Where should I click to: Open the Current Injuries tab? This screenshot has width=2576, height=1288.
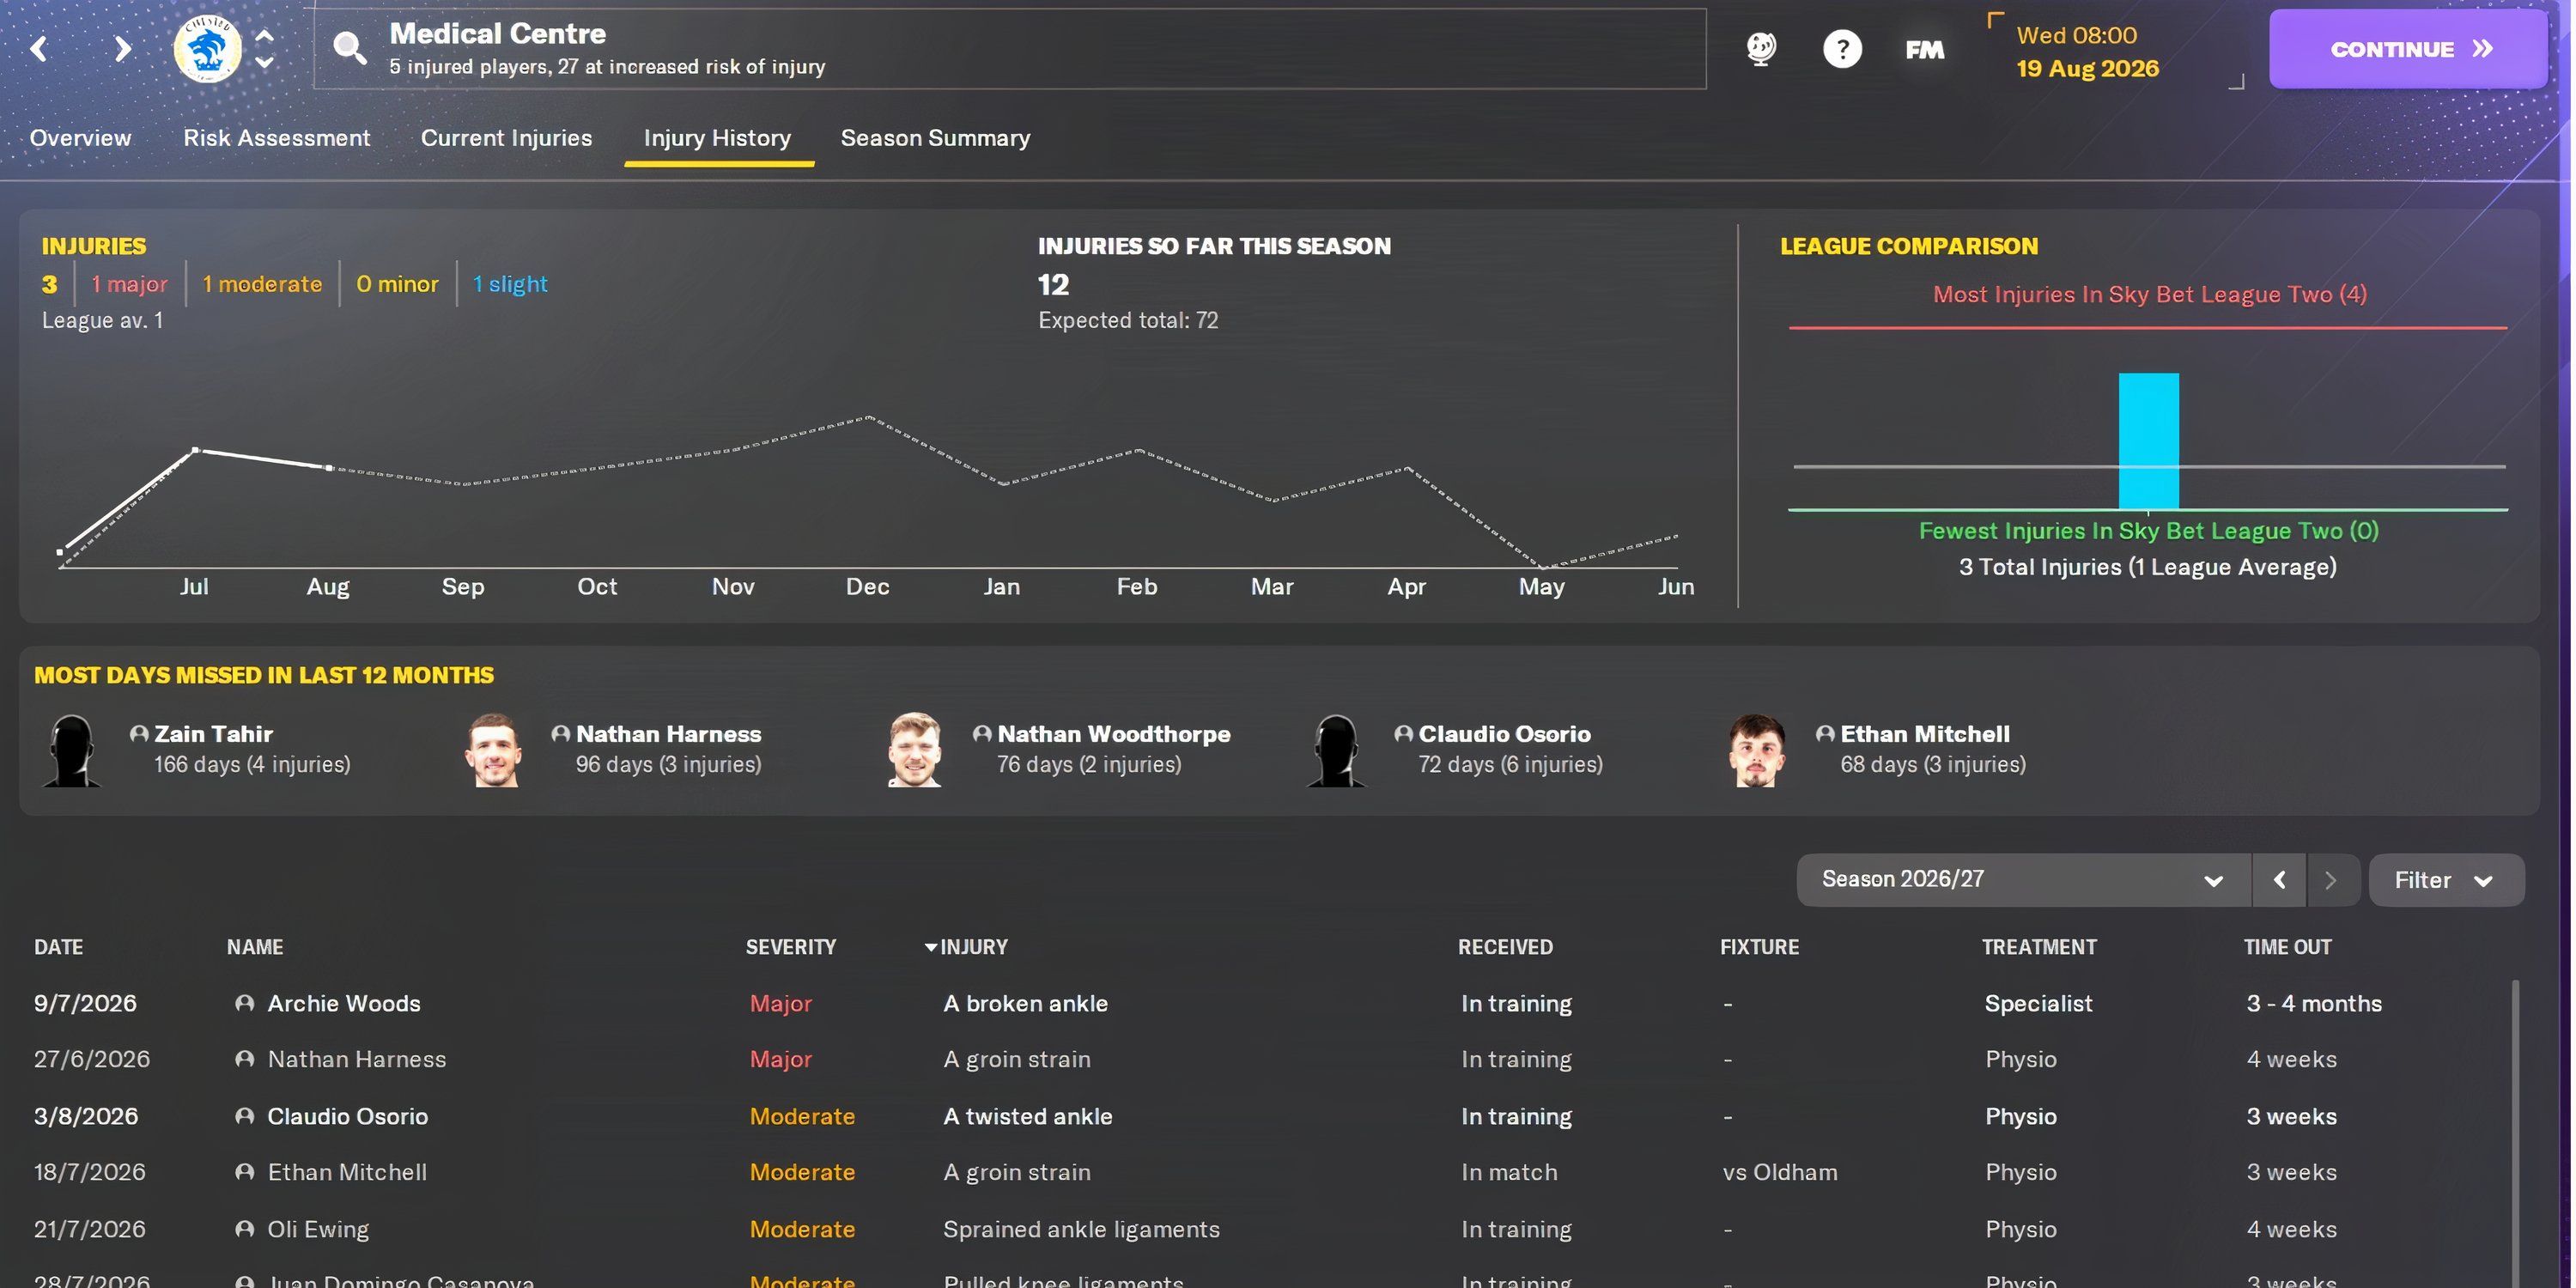point(506,138)
